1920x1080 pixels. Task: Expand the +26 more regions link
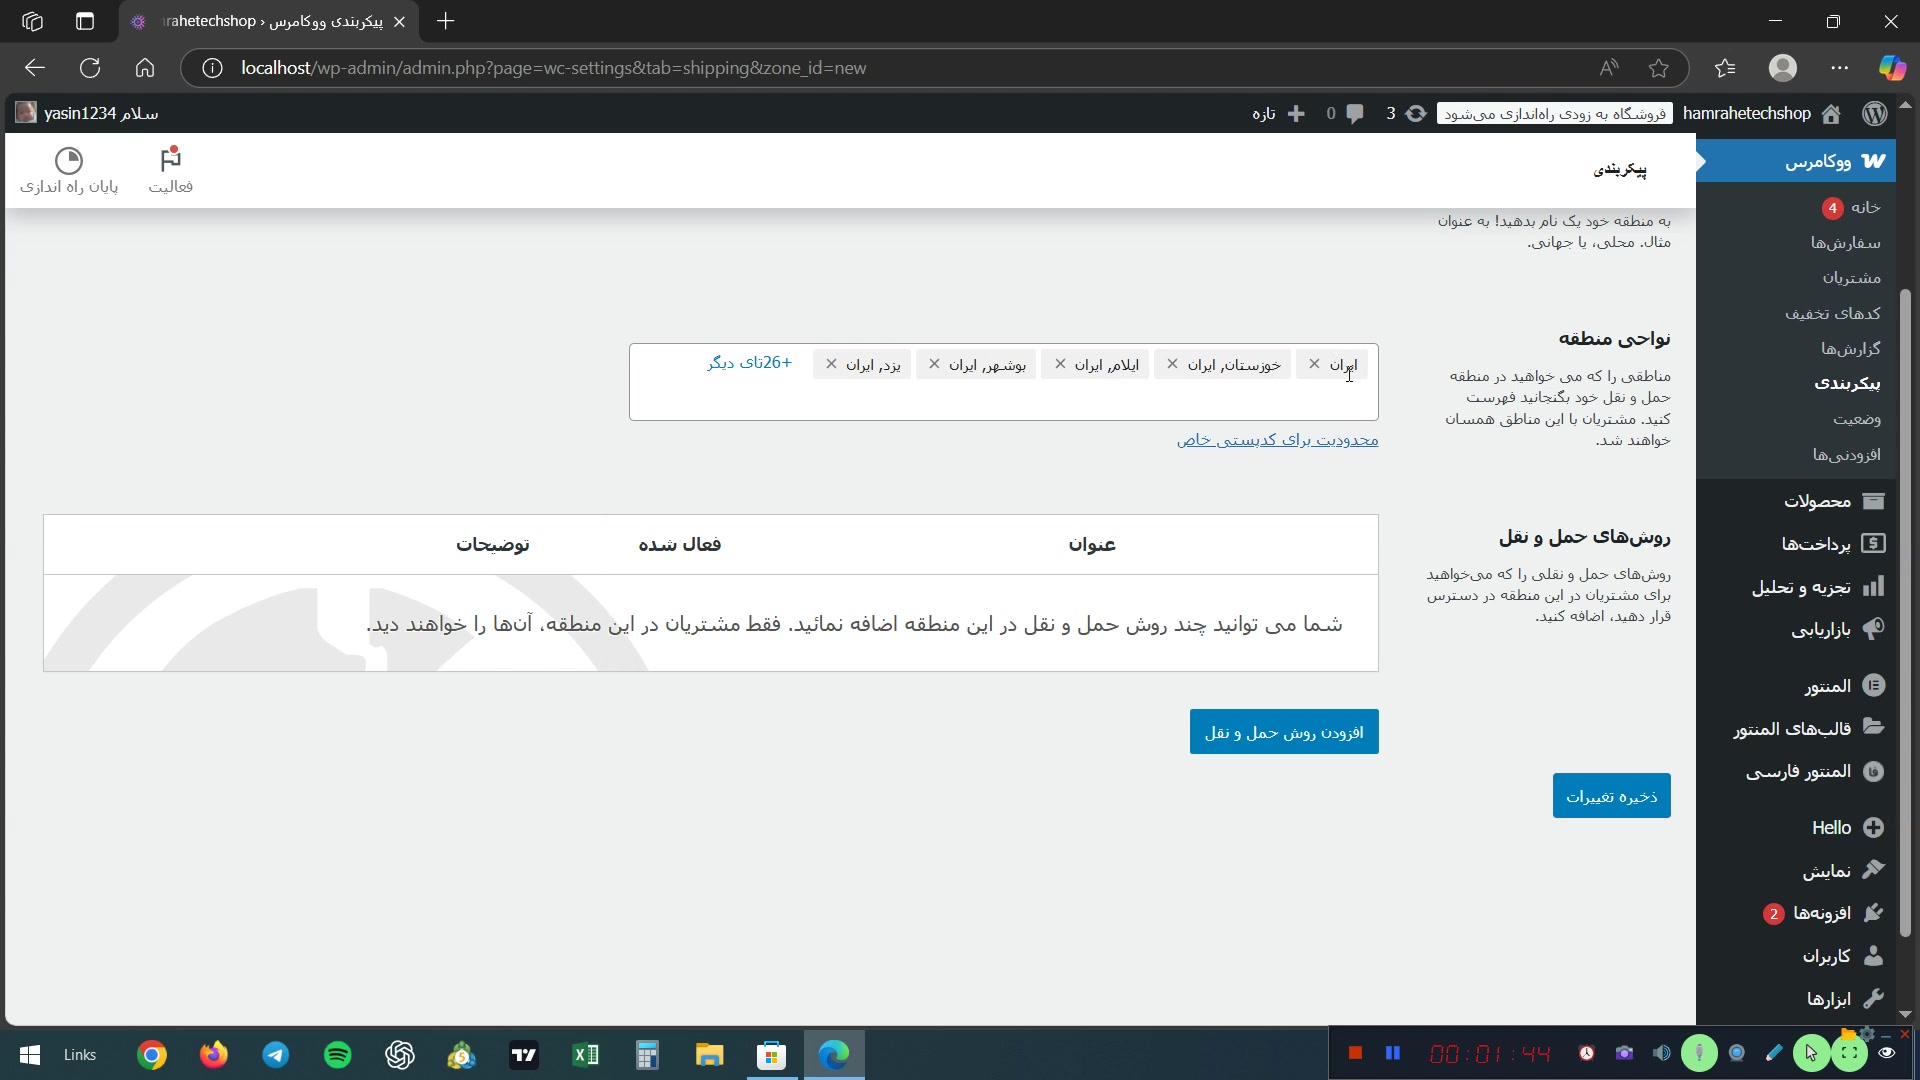pyautogui.click(x=749, y=362)
